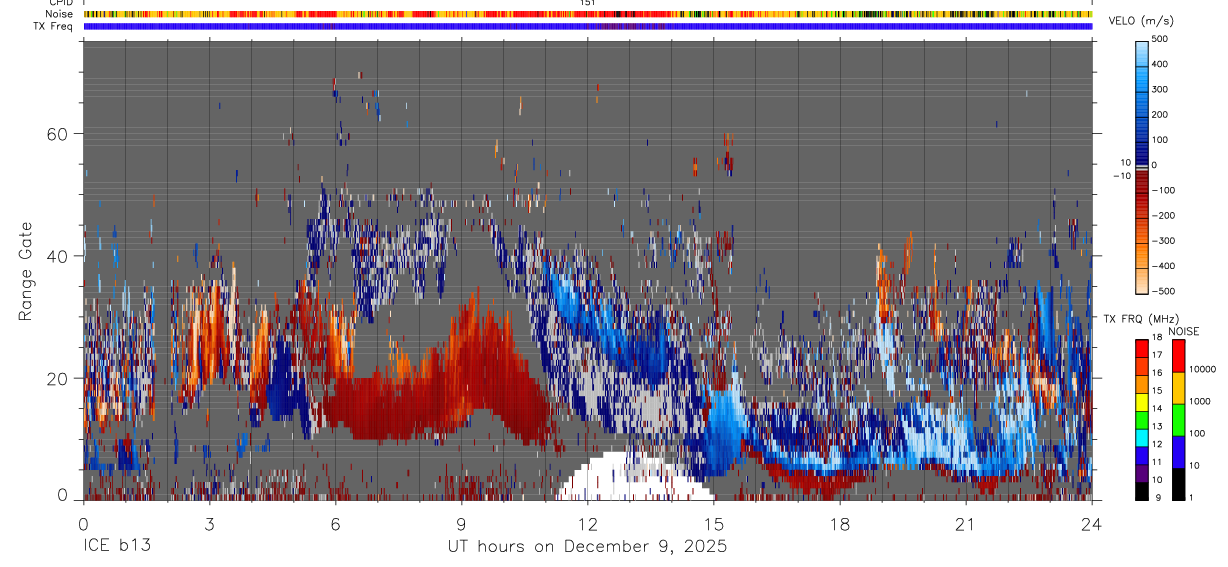Click the purple segment of TX FRQ colorbar
The width and height of the screenshot is (1228, 567).
coord(1141,473)
